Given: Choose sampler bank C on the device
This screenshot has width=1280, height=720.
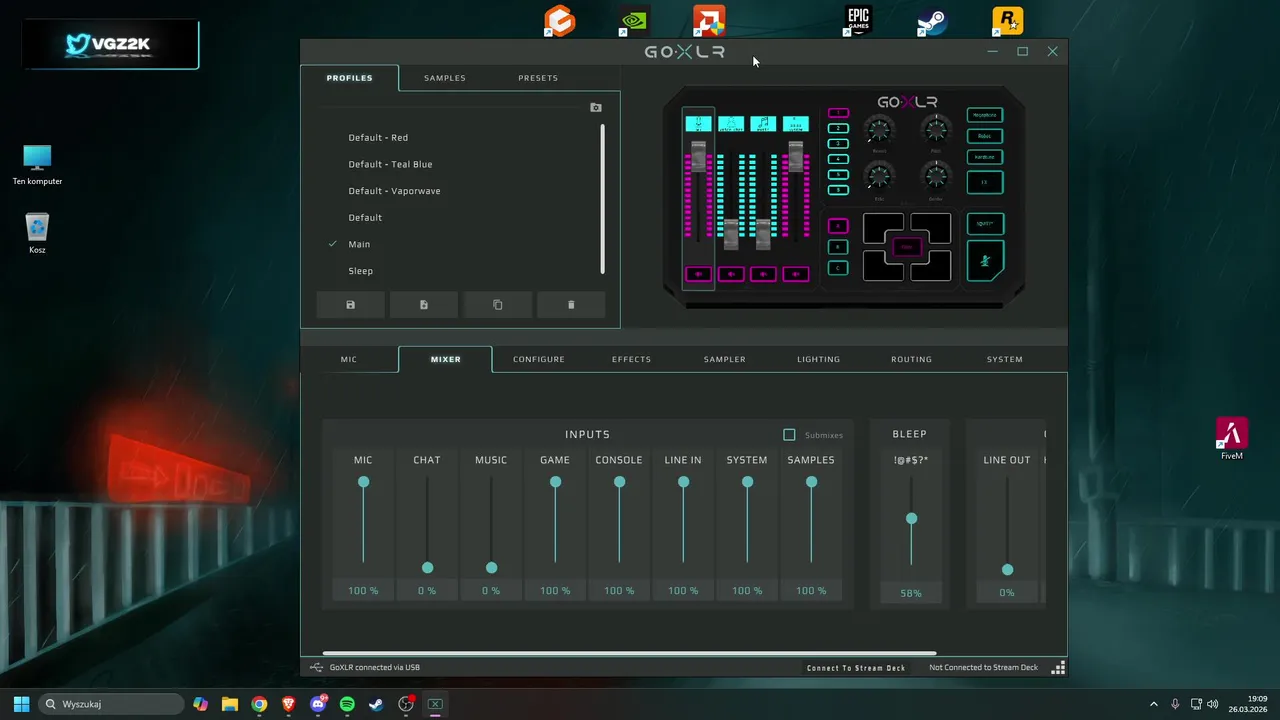Looking at the screenshot, I should click(839, 268).
